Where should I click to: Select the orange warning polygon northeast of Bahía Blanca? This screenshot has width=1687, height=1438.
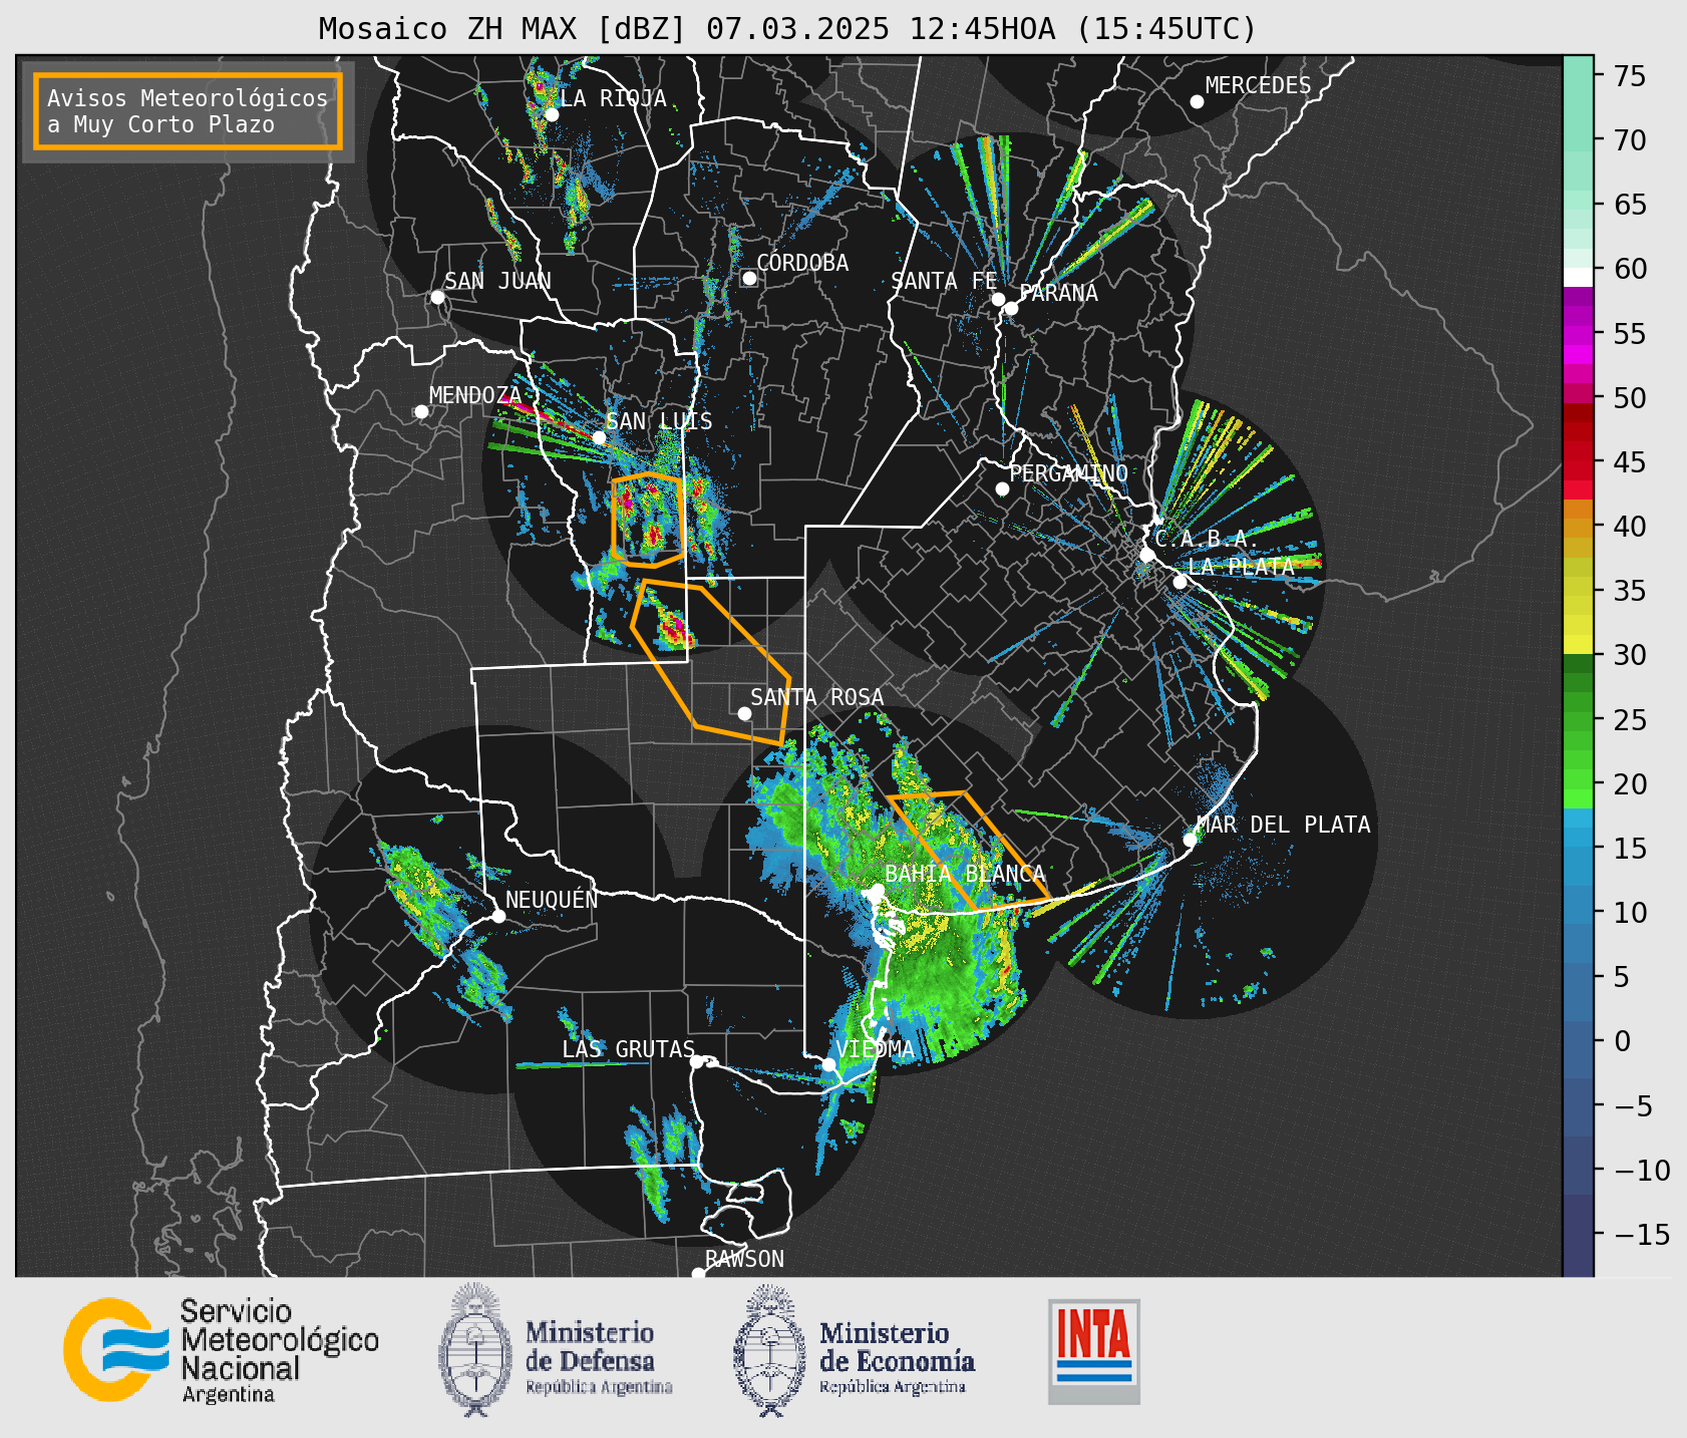pyautogui.click(x=967, y=851)
